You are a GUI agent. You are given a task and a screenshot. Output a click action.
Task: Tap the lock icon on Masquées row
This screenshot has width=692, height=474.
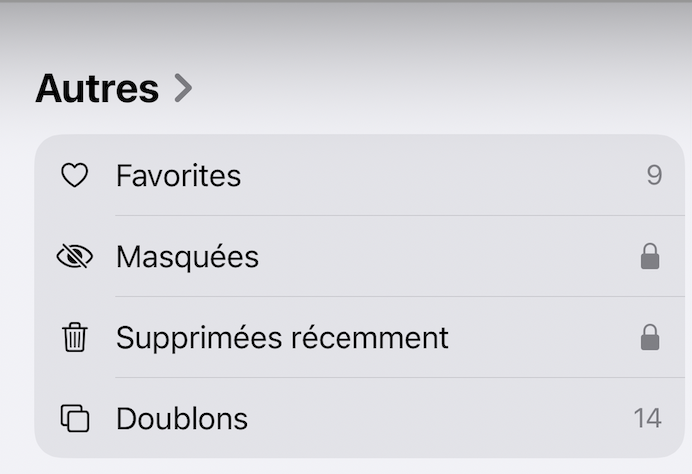coord(650,257)
